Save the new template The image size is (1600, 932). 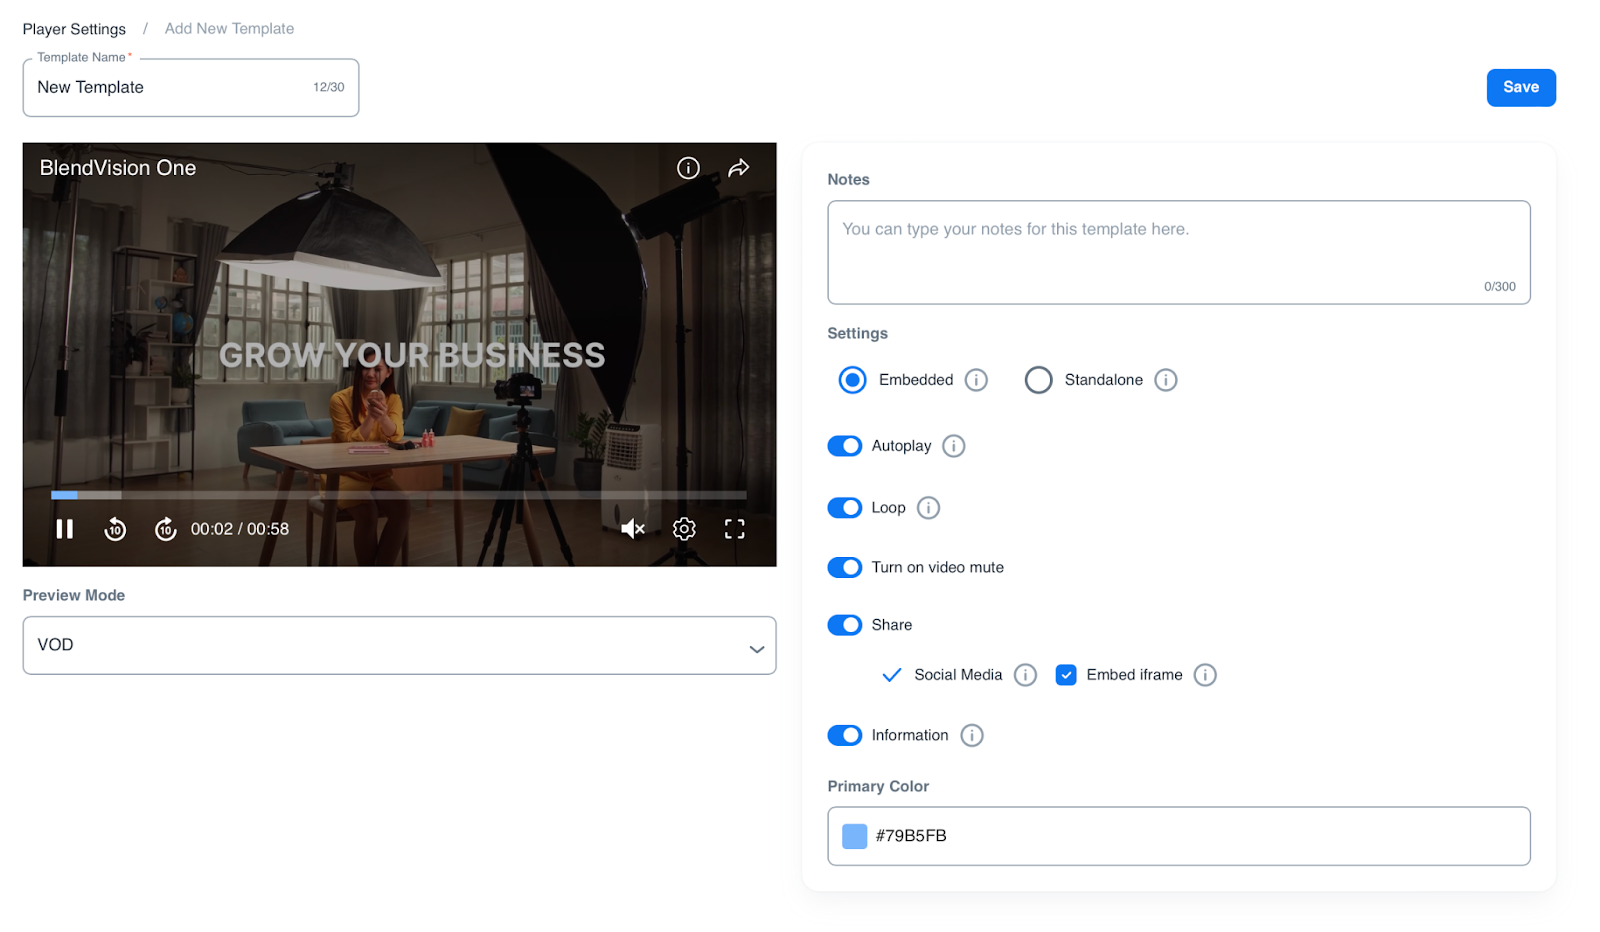tap(1520, 87)
